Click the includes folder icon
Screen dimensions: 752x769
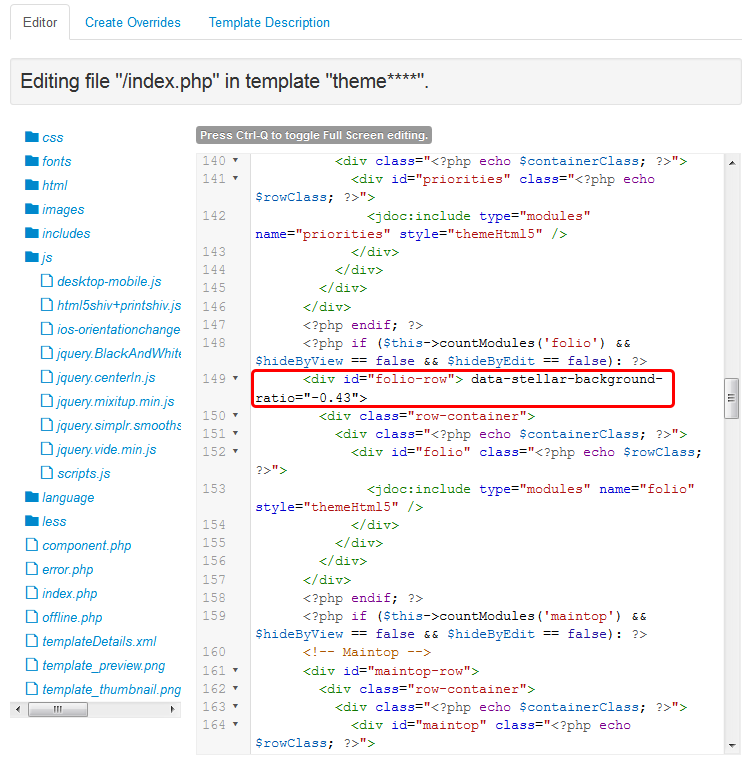click(x=31, y=233)
